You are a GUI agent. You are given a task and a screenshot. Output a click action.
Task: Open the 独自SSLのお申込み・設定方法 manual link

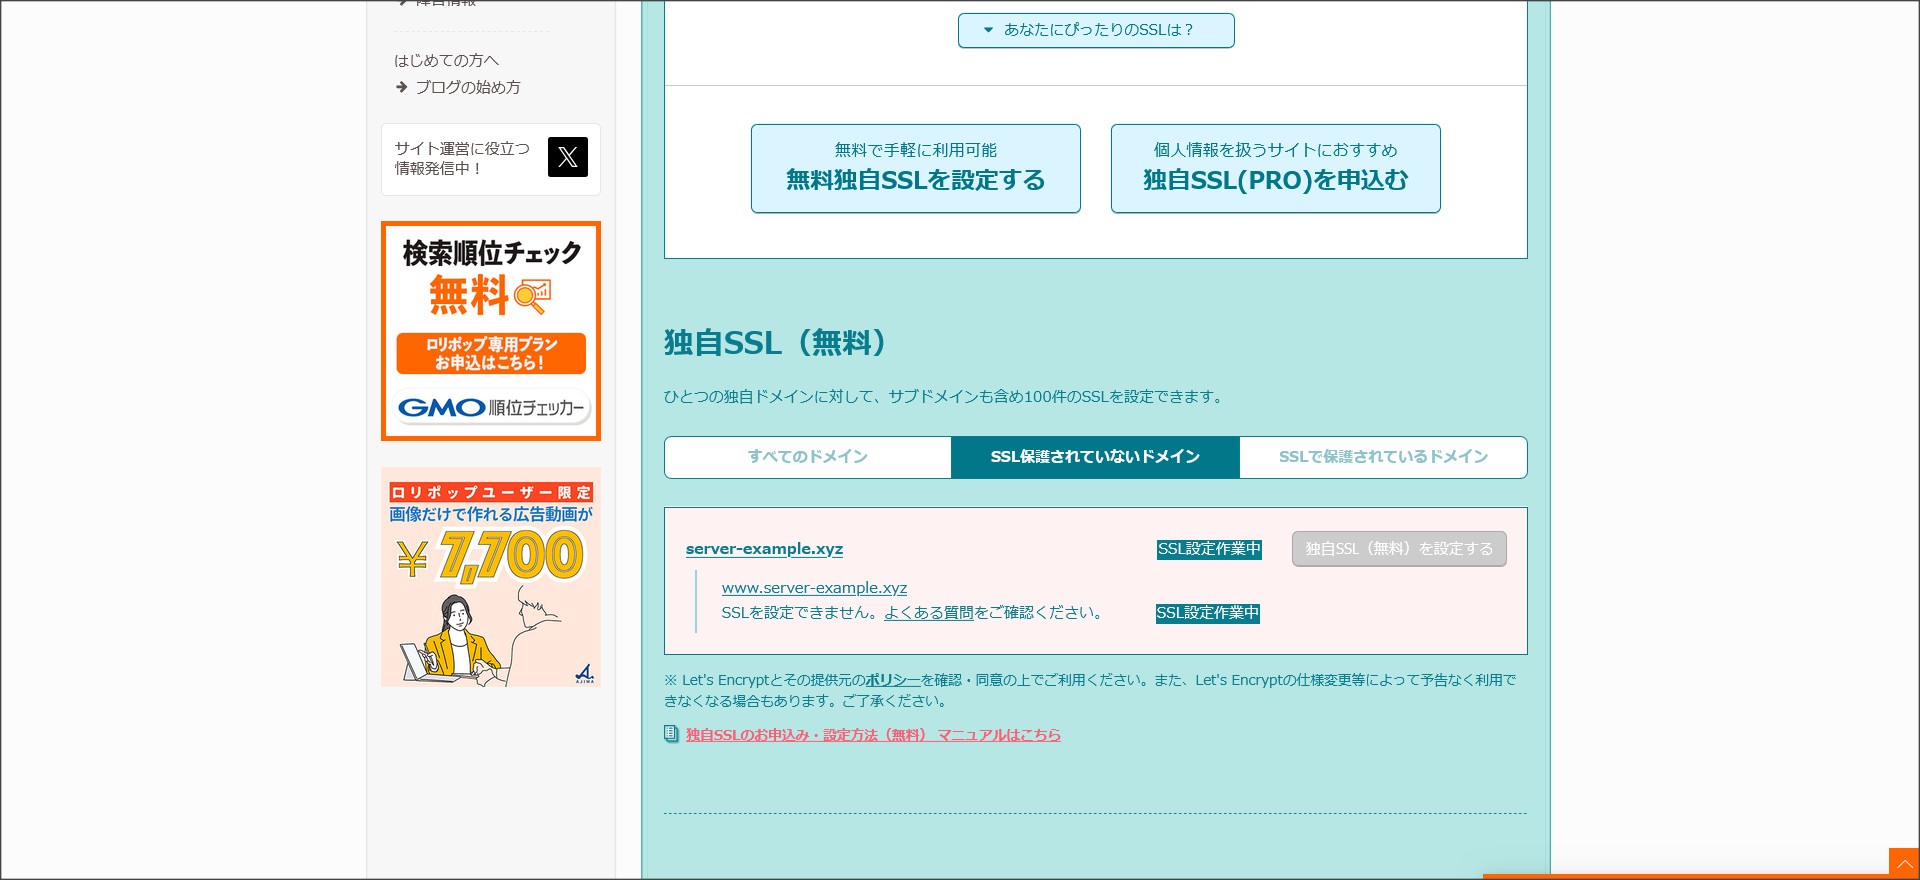[873, 735]
